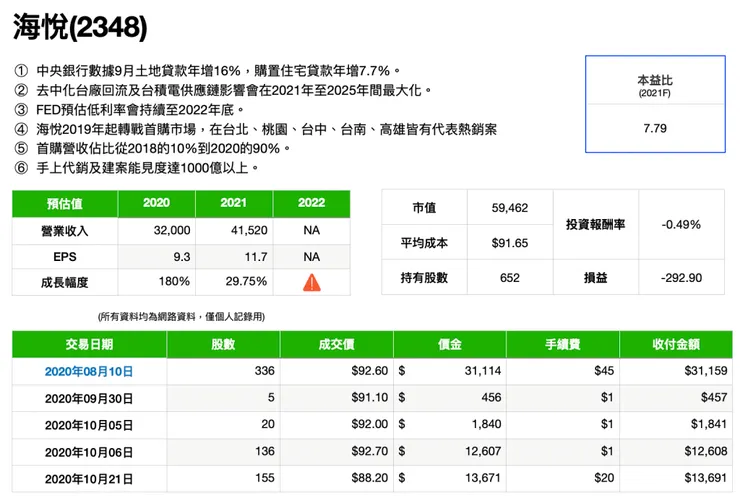This screenshot has height=501, width=740.
Task: Select fee value $45
Action: 604,370
